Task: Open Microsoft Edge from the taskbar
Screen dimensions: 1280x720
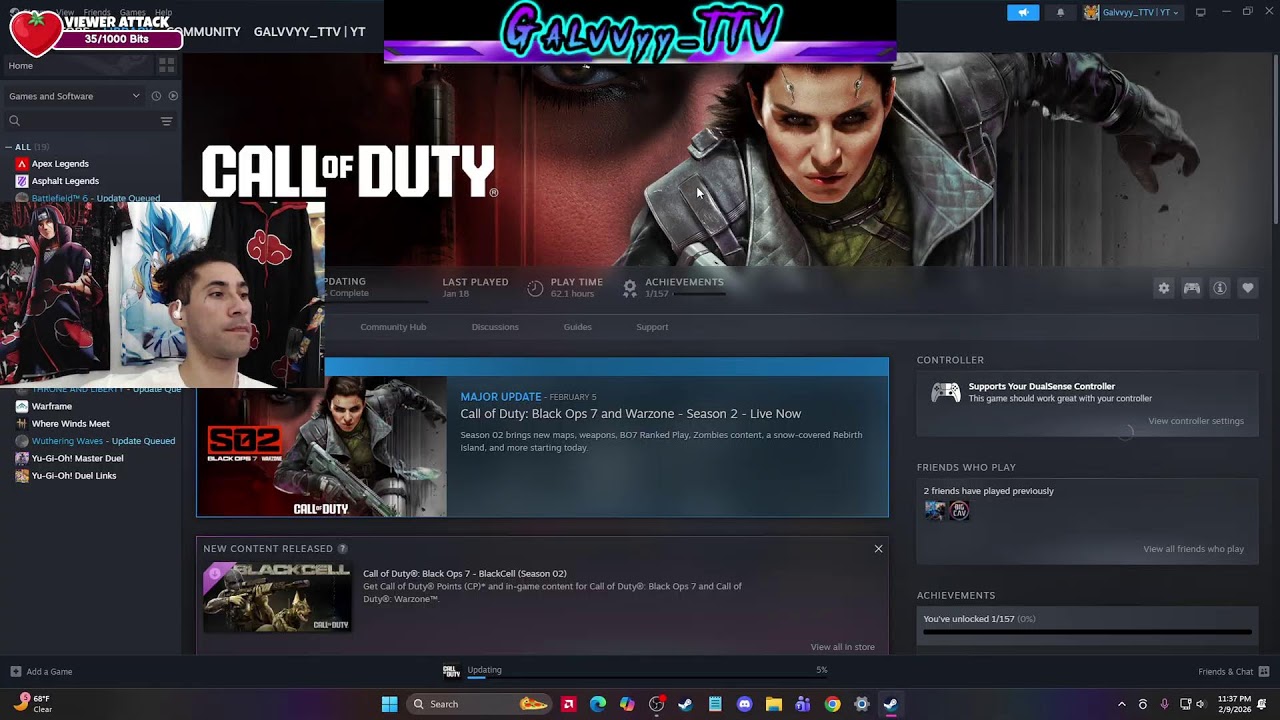Action: (598, 704)
